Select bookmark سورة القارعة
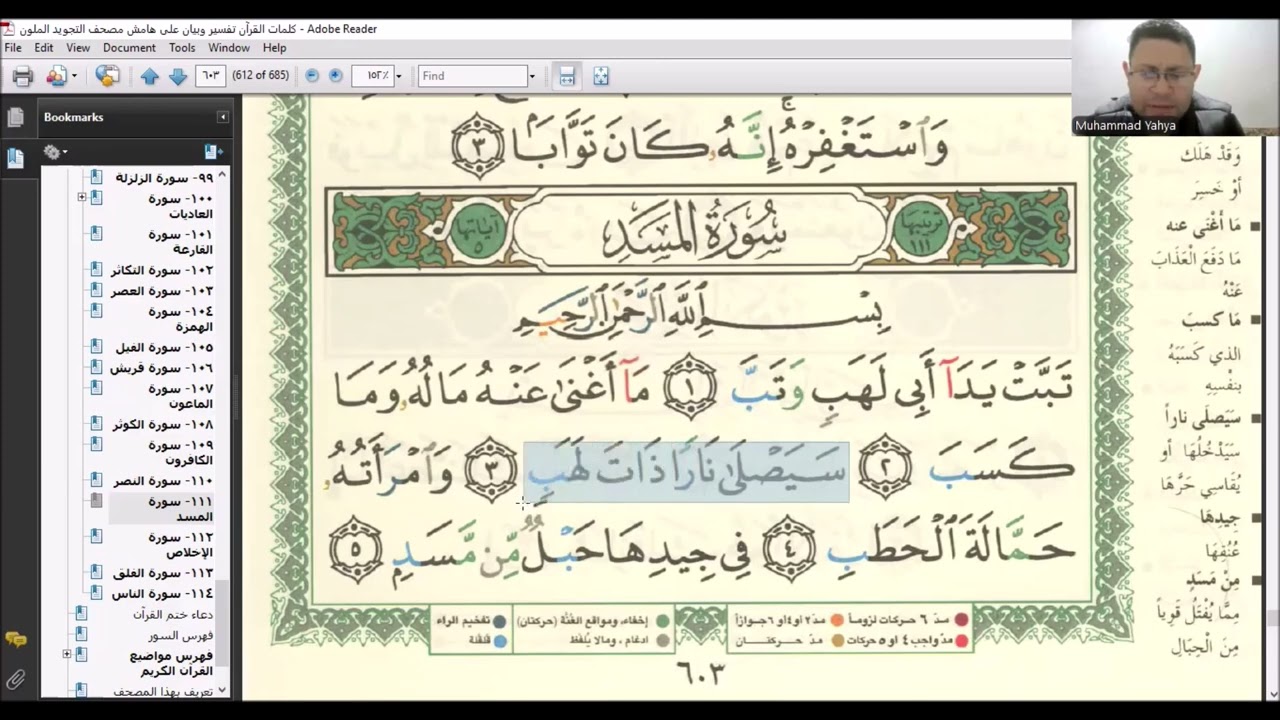Screen dimensions: 1280x720 point(181,242)
